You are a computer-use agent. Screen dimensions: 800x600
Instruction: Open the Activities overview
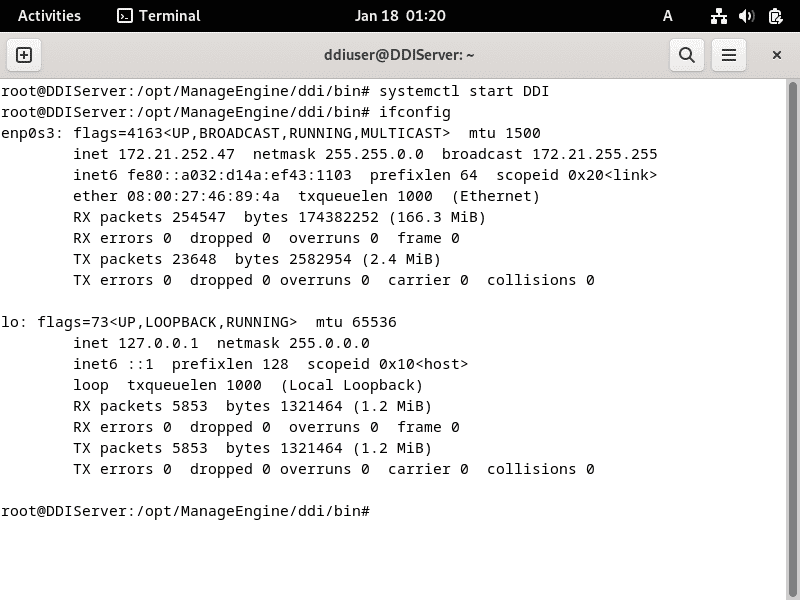click(x=49, y=16)
